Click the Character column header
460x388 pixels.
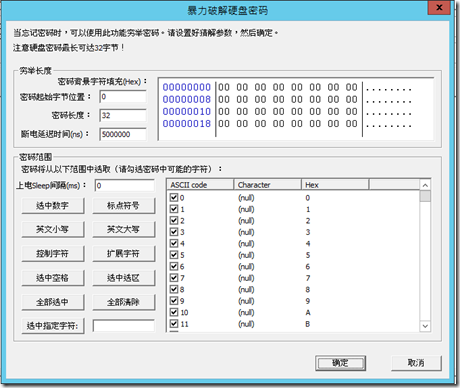268,185
